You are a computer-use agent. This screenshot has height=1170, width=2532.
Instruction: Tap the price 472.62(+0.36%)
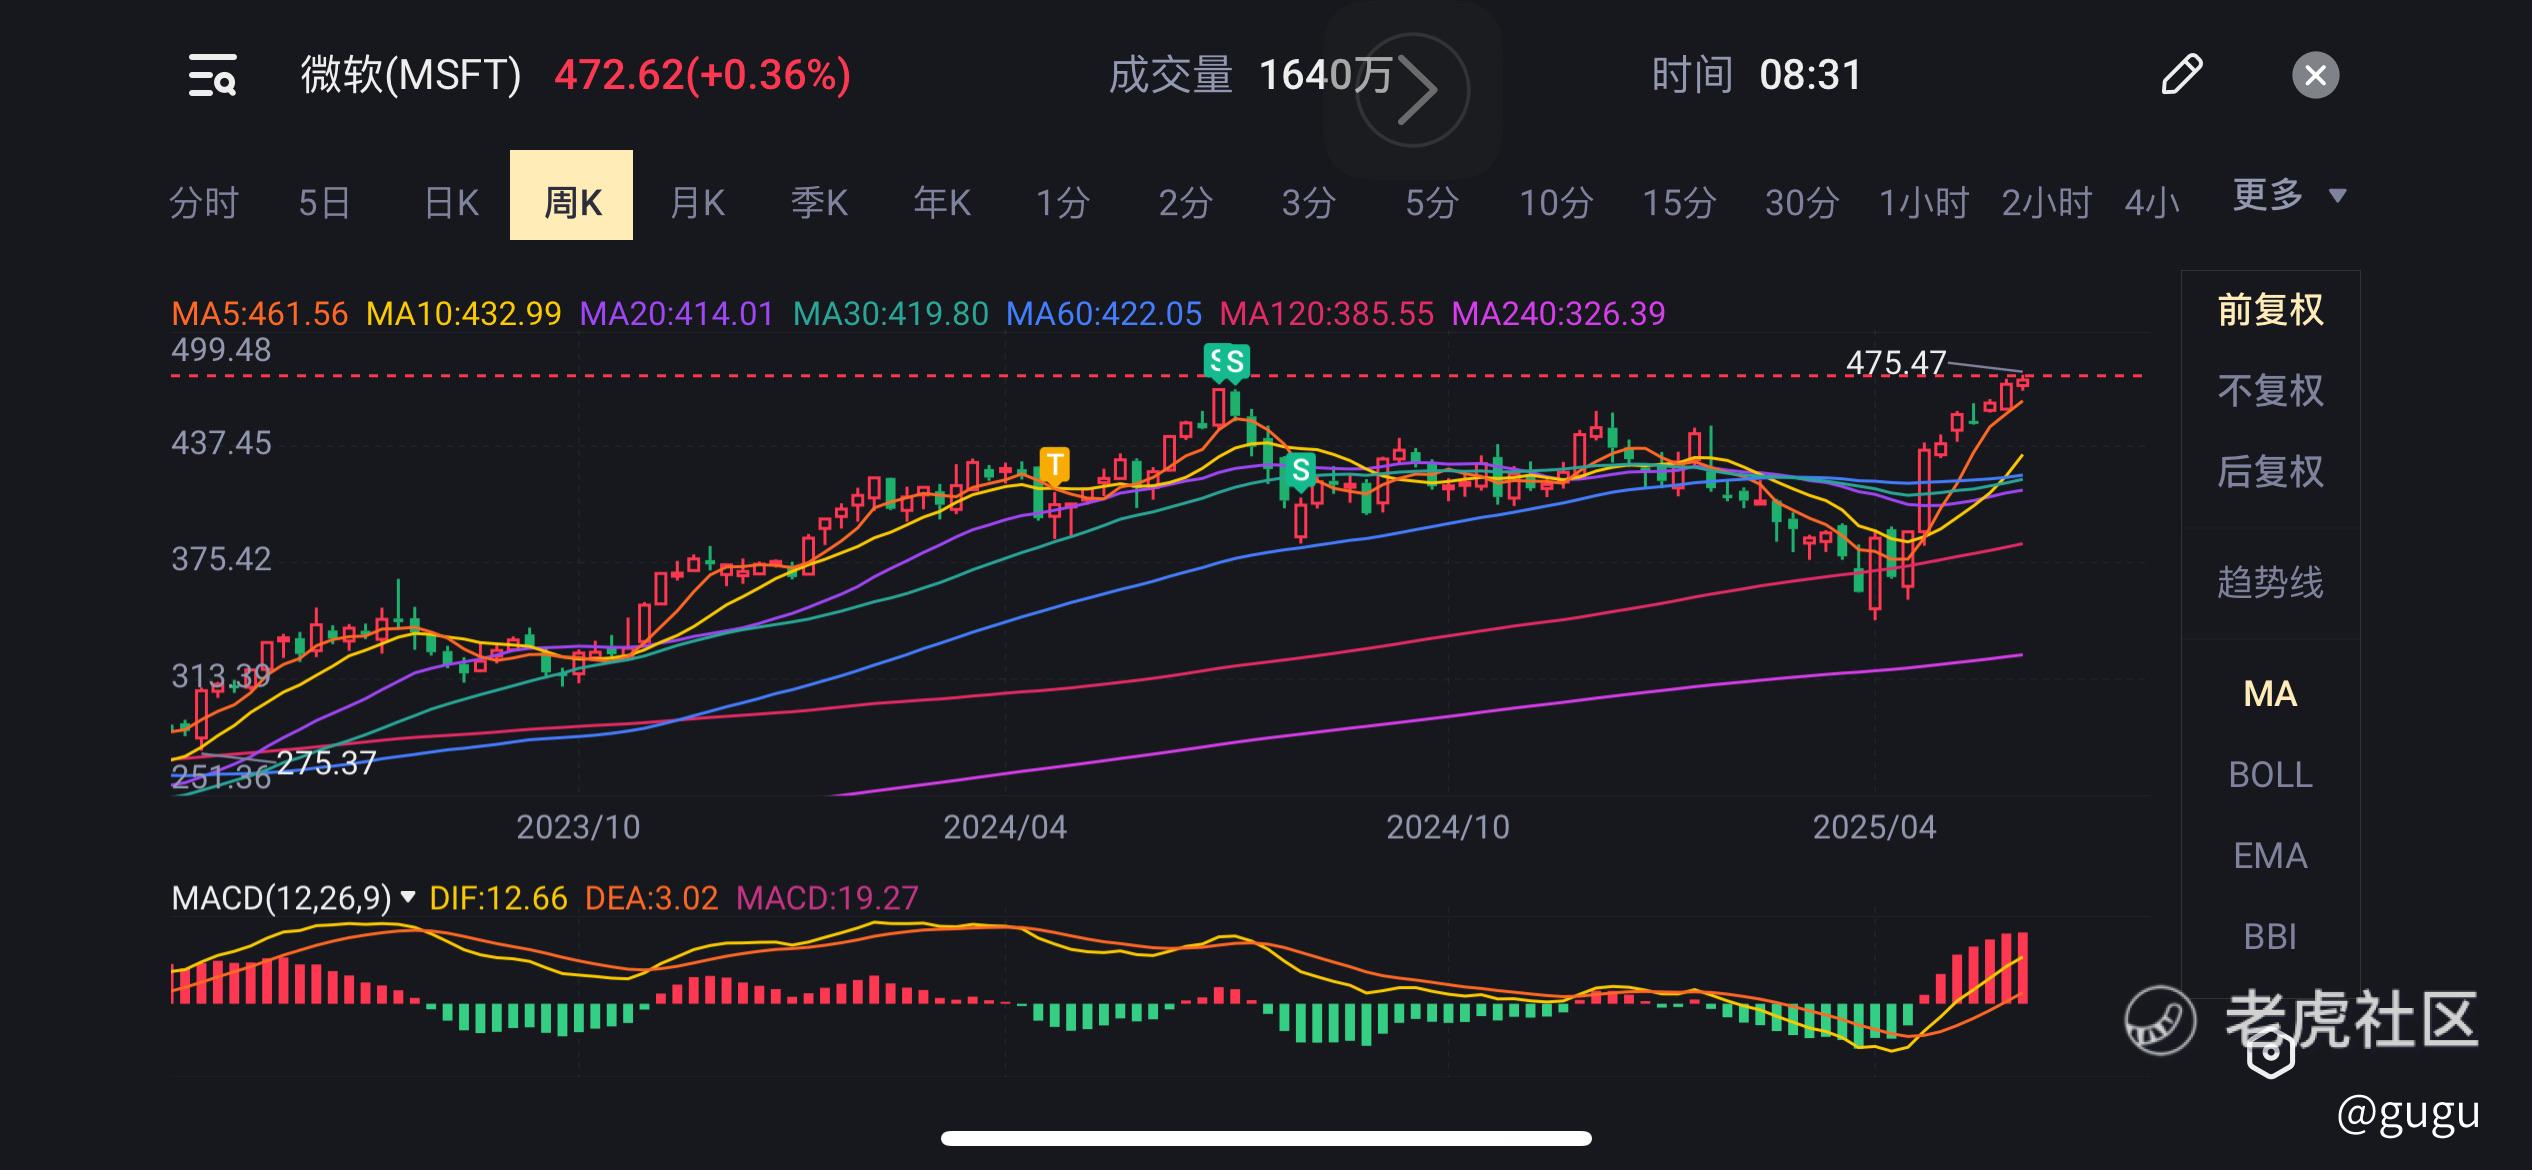(x=703, y=75)
